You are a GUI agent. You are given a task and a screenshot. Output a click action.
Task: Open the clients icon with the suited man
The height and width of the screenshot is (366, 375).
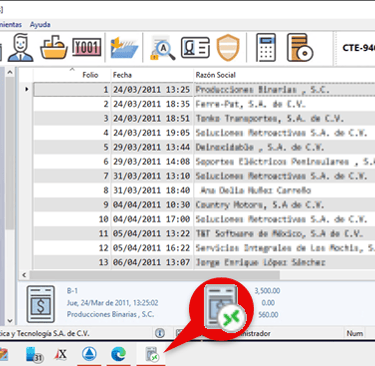tap(21, 48)
